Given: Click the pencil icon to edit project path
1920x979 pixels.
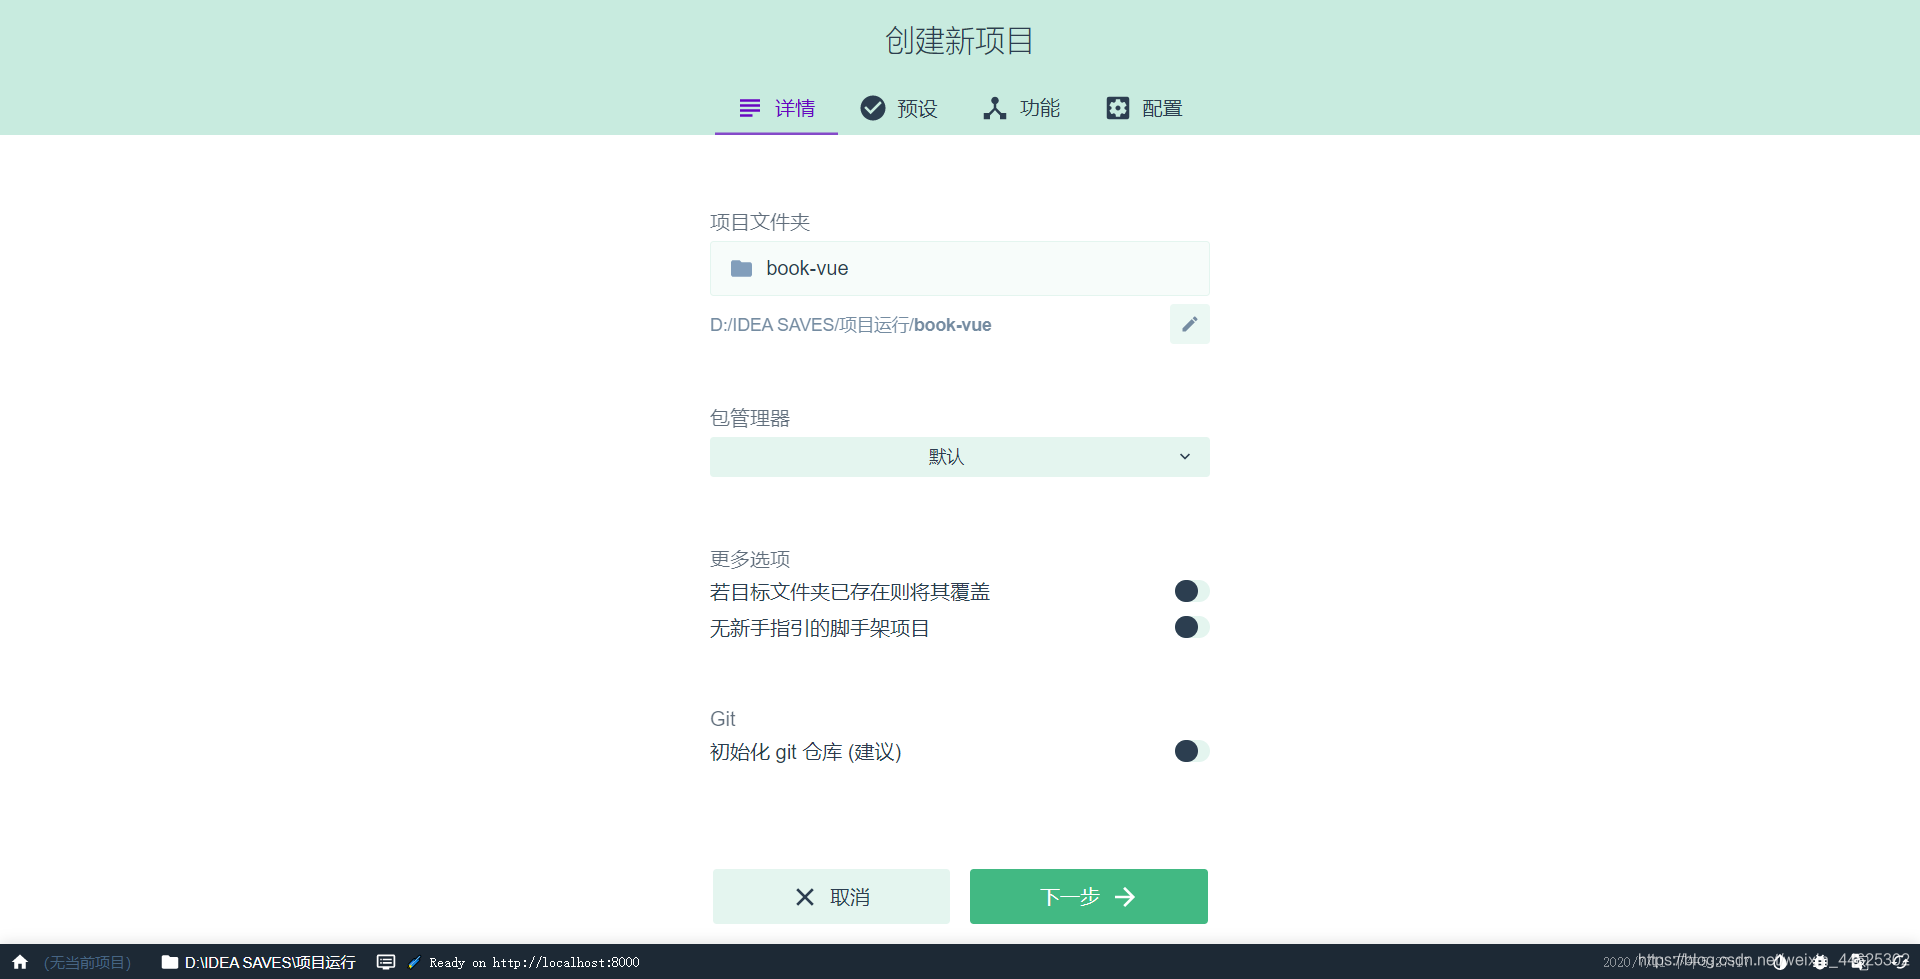Looking at the screenshot, I should coord(1190,324).
